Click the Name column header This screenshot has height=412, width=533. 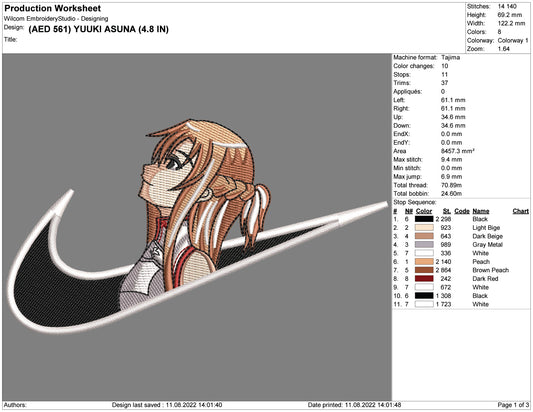coord(481,211)
